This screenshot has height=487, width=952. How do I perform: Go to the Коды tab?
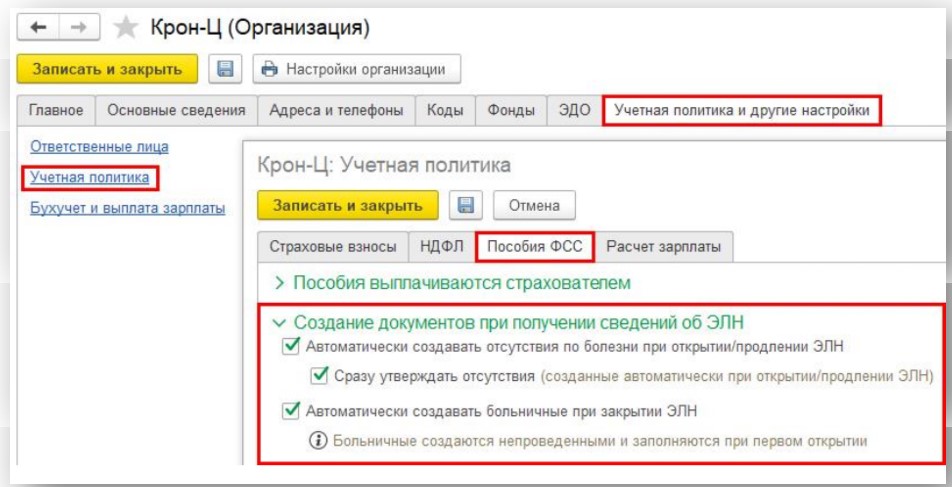pos(444,109)
